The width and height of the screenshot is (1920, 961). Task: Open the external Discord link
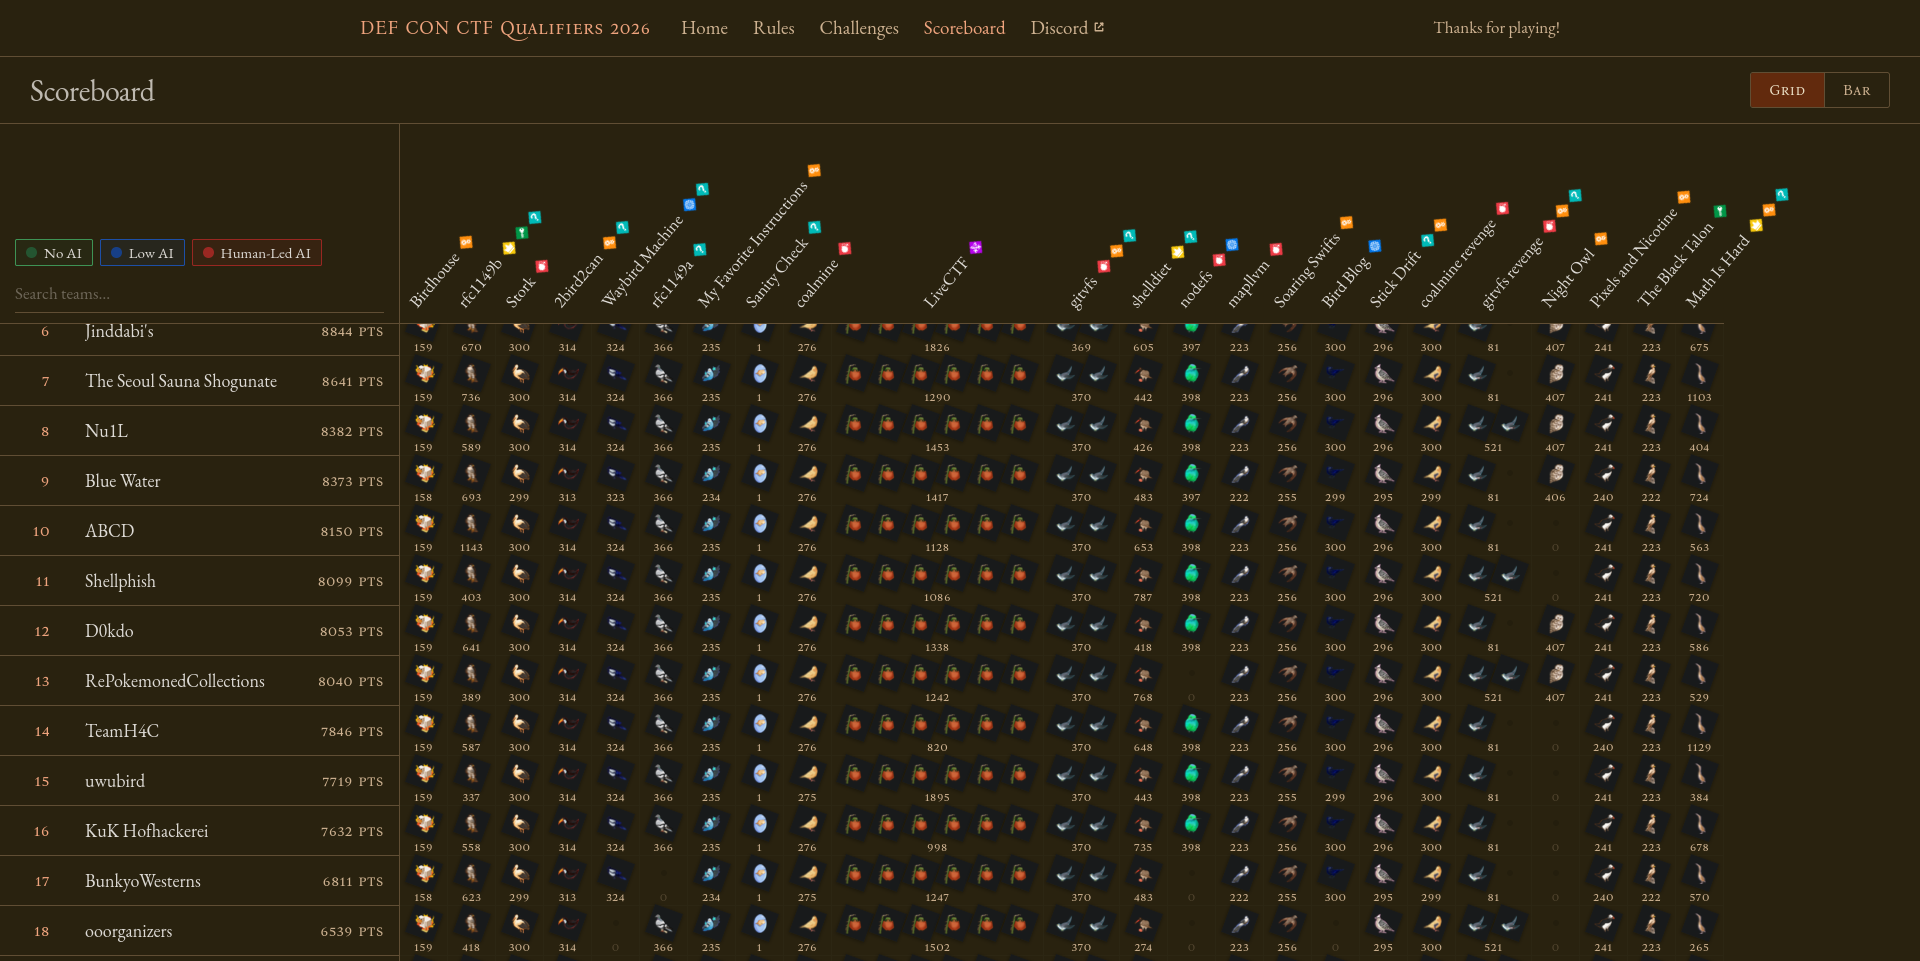pyautogui.click(x=1067, y=28)
